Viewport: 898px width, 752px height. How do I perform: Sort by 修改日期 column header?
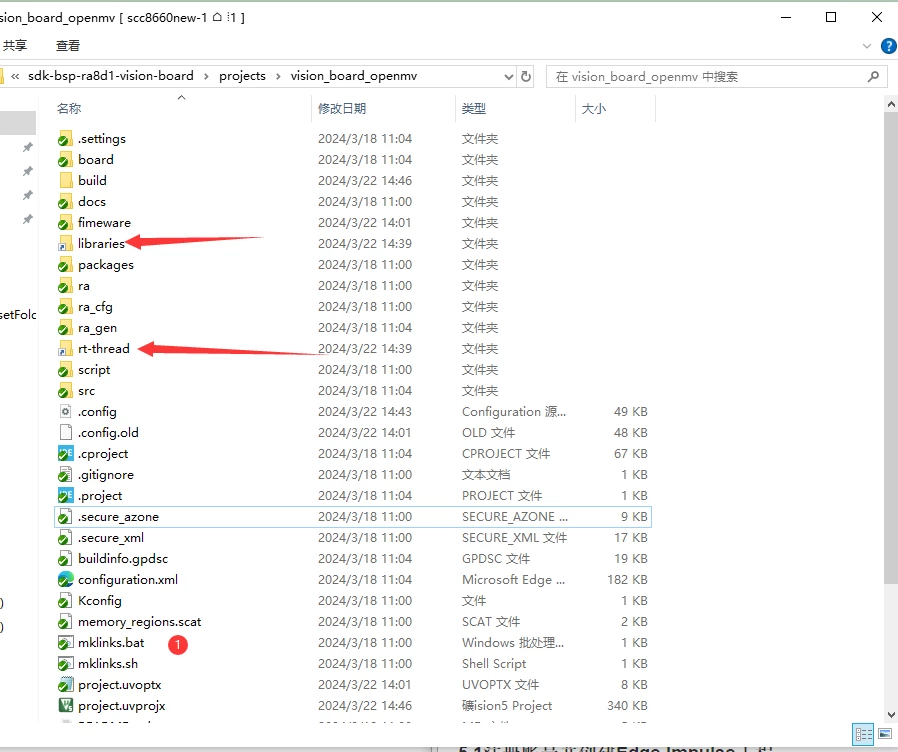(x=342, y=108)
